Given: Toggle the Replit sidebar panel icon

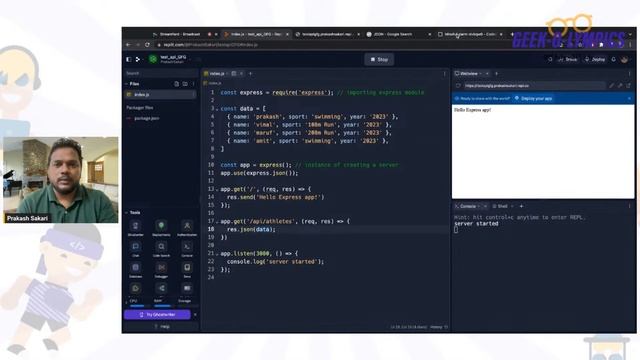Looking at the screenshot, I should point(129,60).
